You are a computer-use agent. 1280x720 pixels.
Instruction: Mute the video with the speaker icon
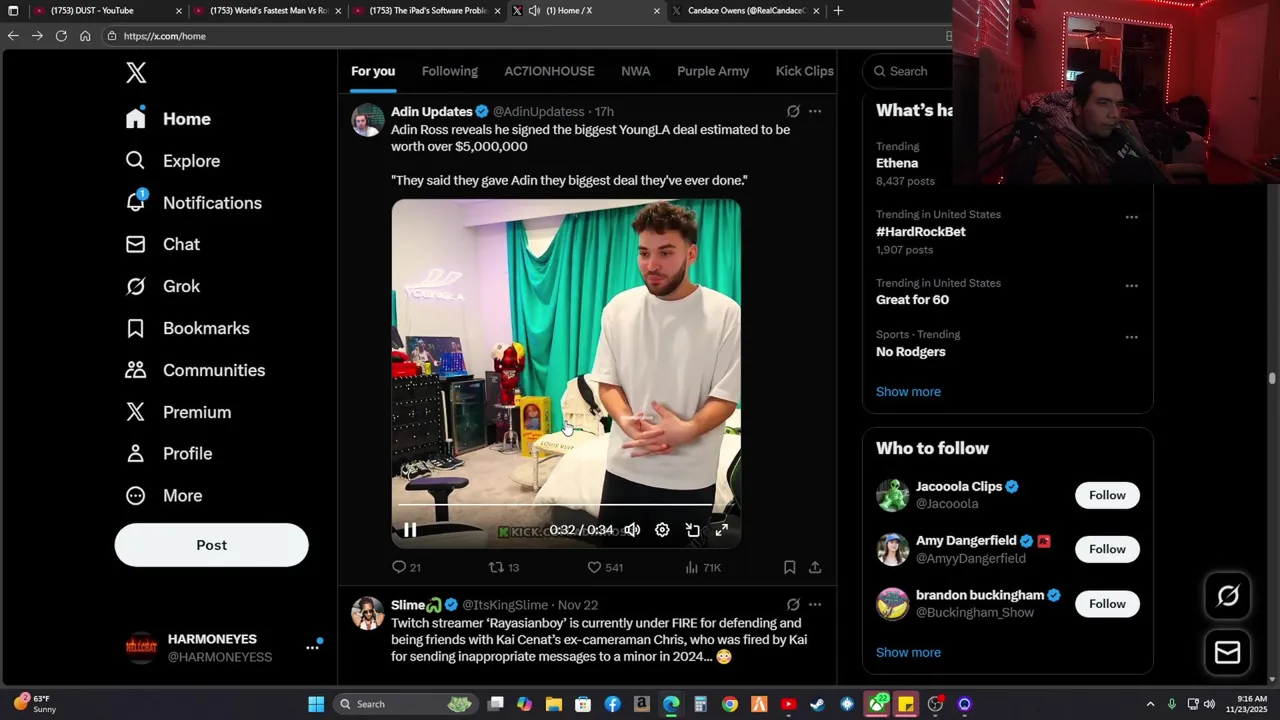632,530
